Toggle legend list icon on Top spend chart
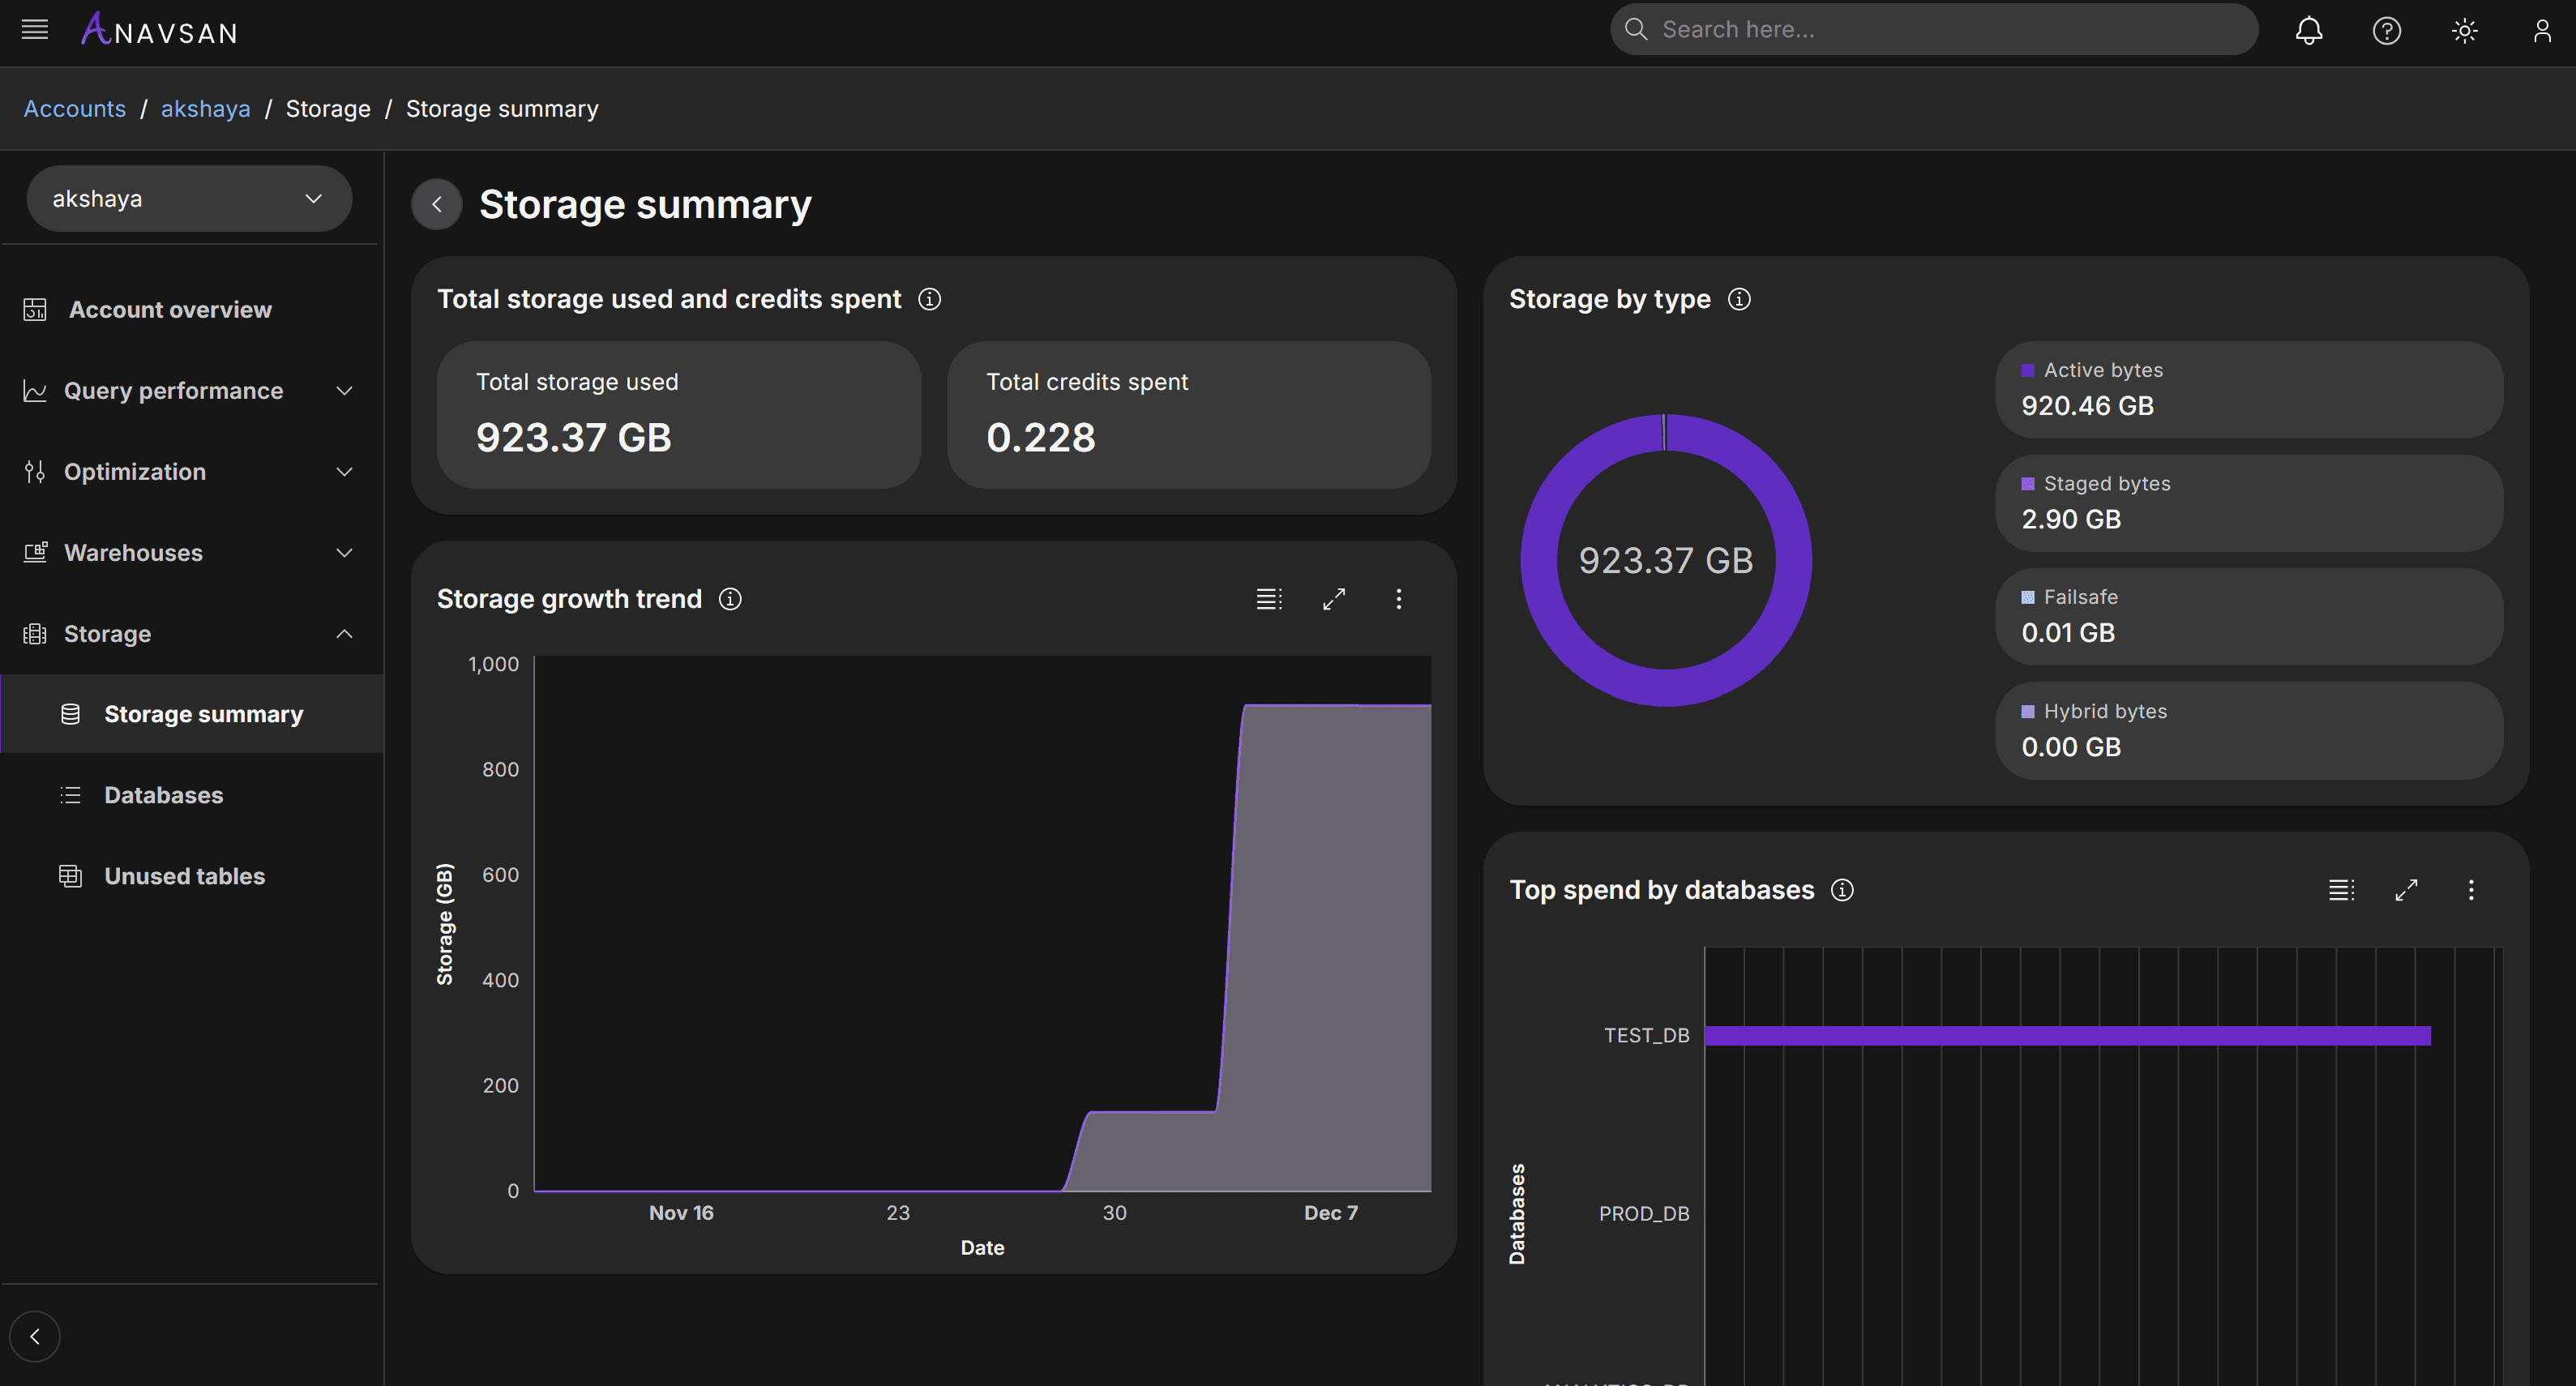 pos(2341,890)
